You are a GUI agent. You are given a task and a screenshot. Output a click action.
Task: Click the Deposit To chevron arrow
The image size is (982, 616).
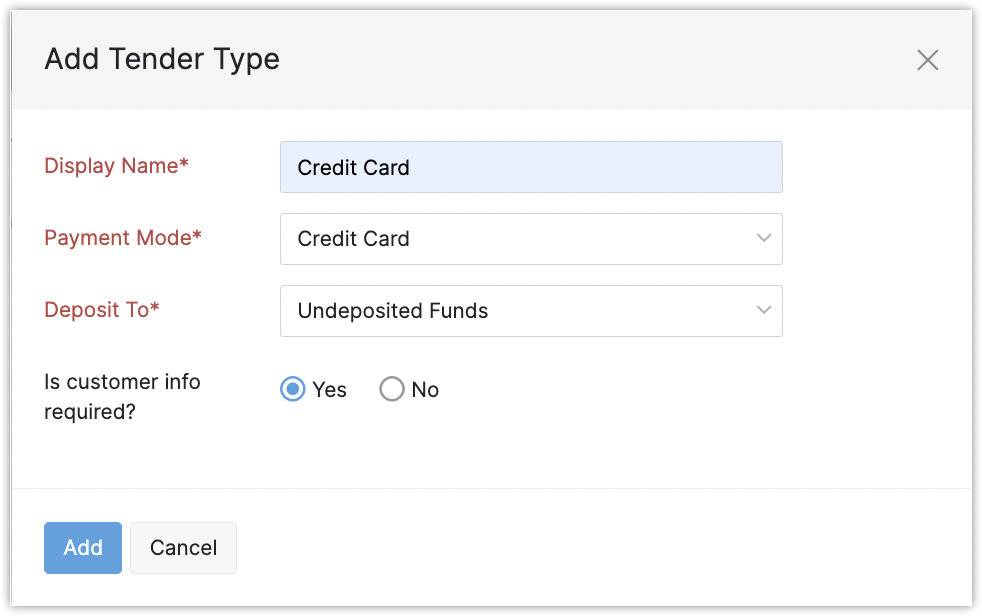click(x=764, y=311)
